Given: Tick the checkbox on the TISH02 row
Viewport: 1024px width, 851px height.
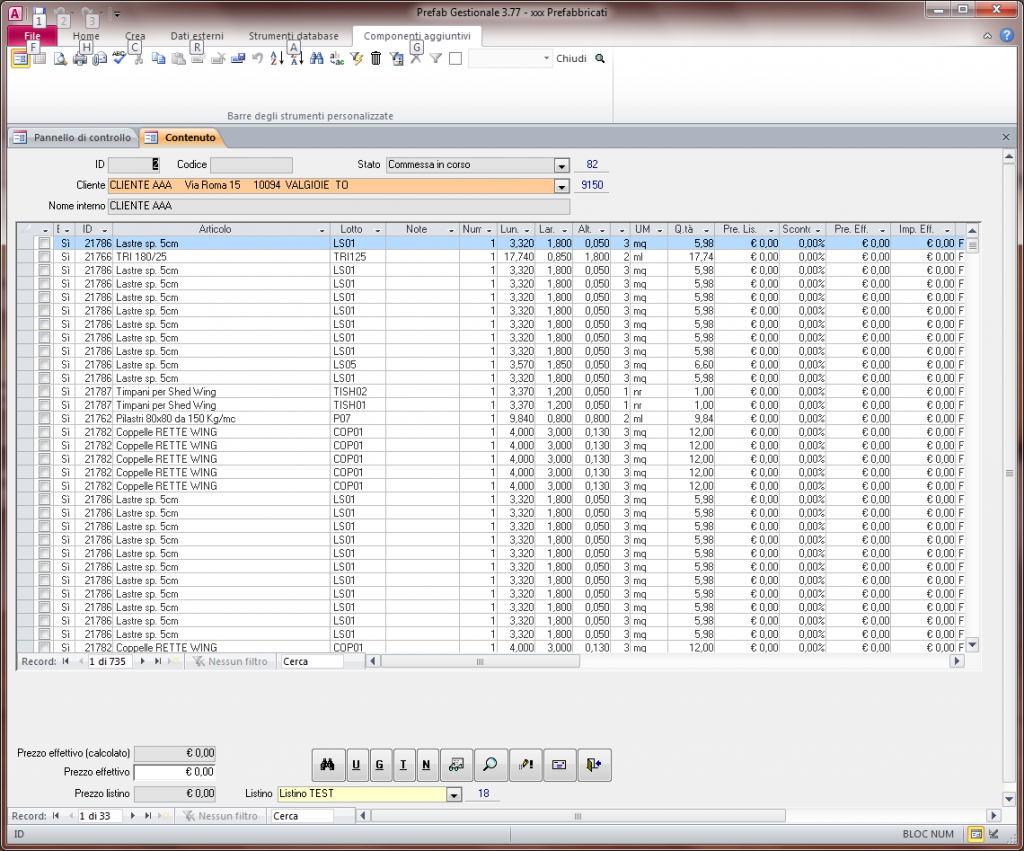Looking at the screenshot, I should [x=44, y=391].
